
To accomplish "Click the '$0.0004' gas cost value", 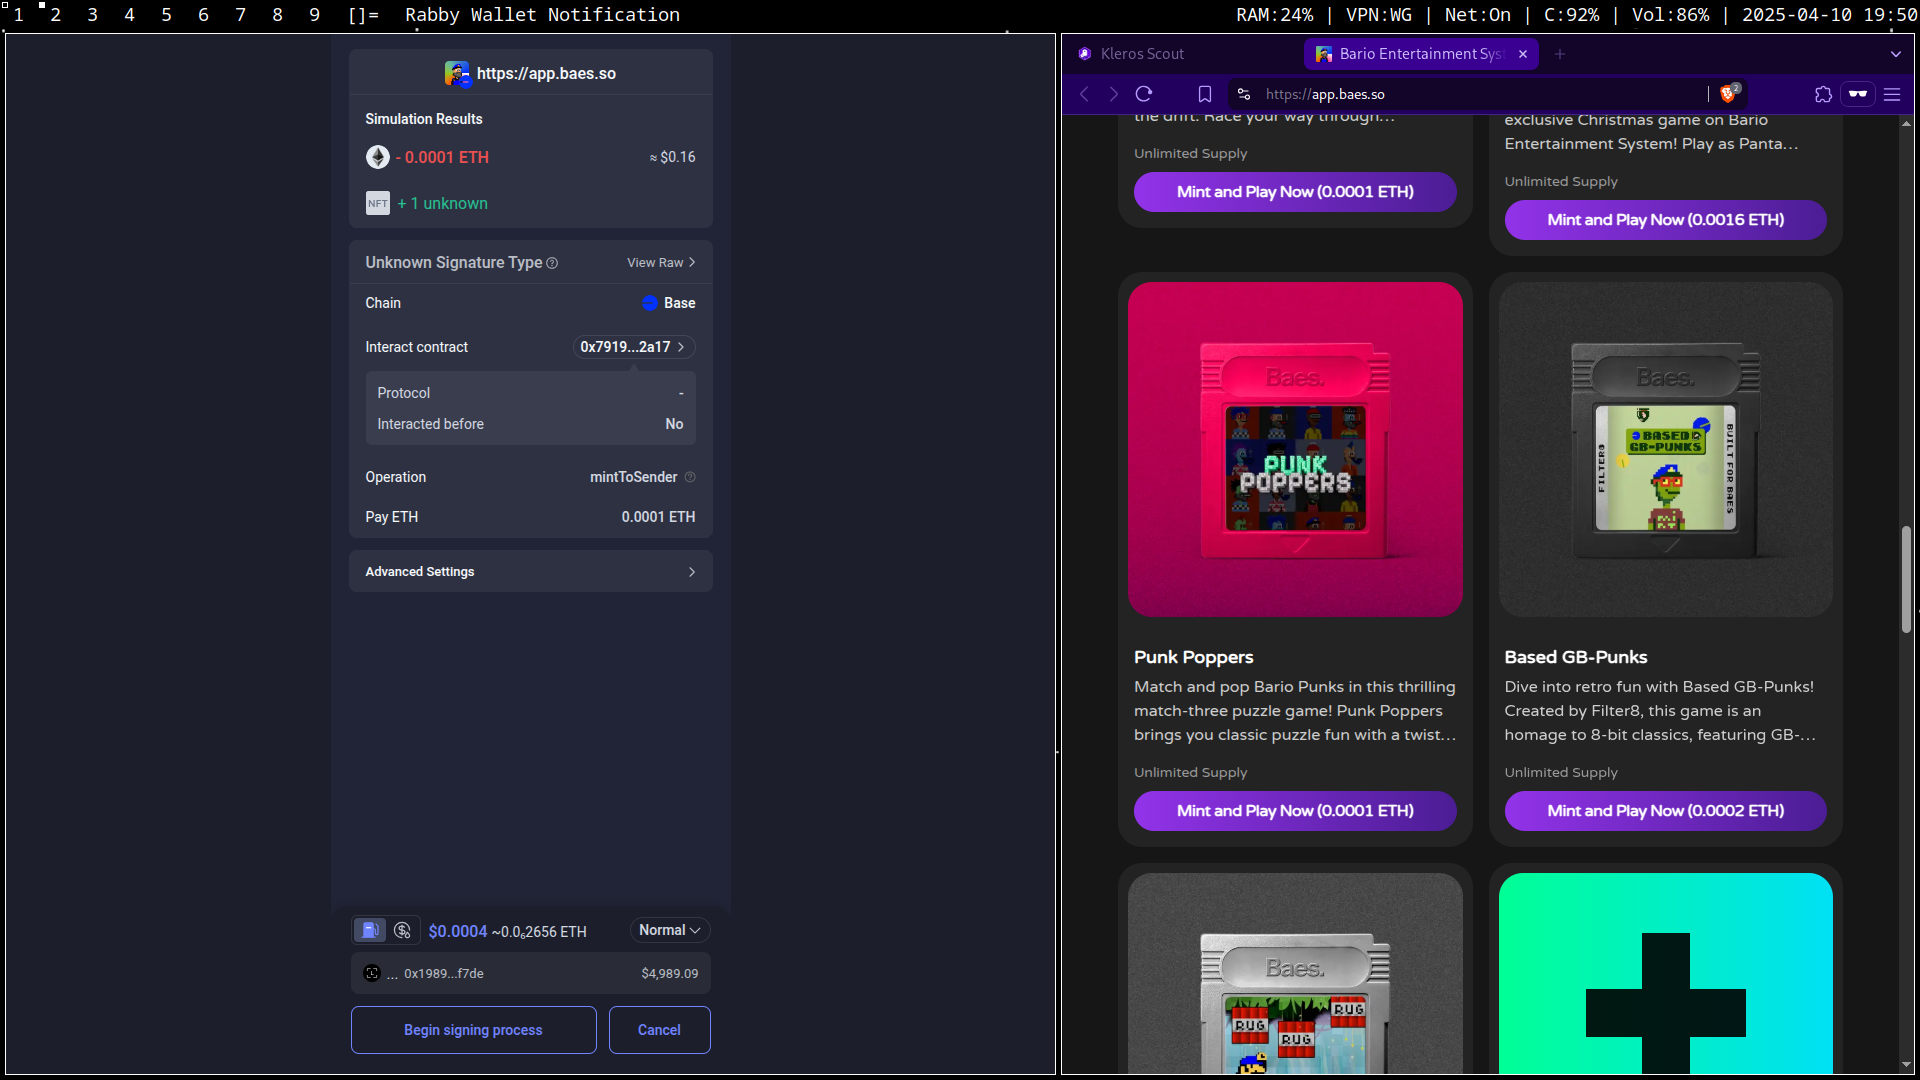I will (x=458, y=931).
